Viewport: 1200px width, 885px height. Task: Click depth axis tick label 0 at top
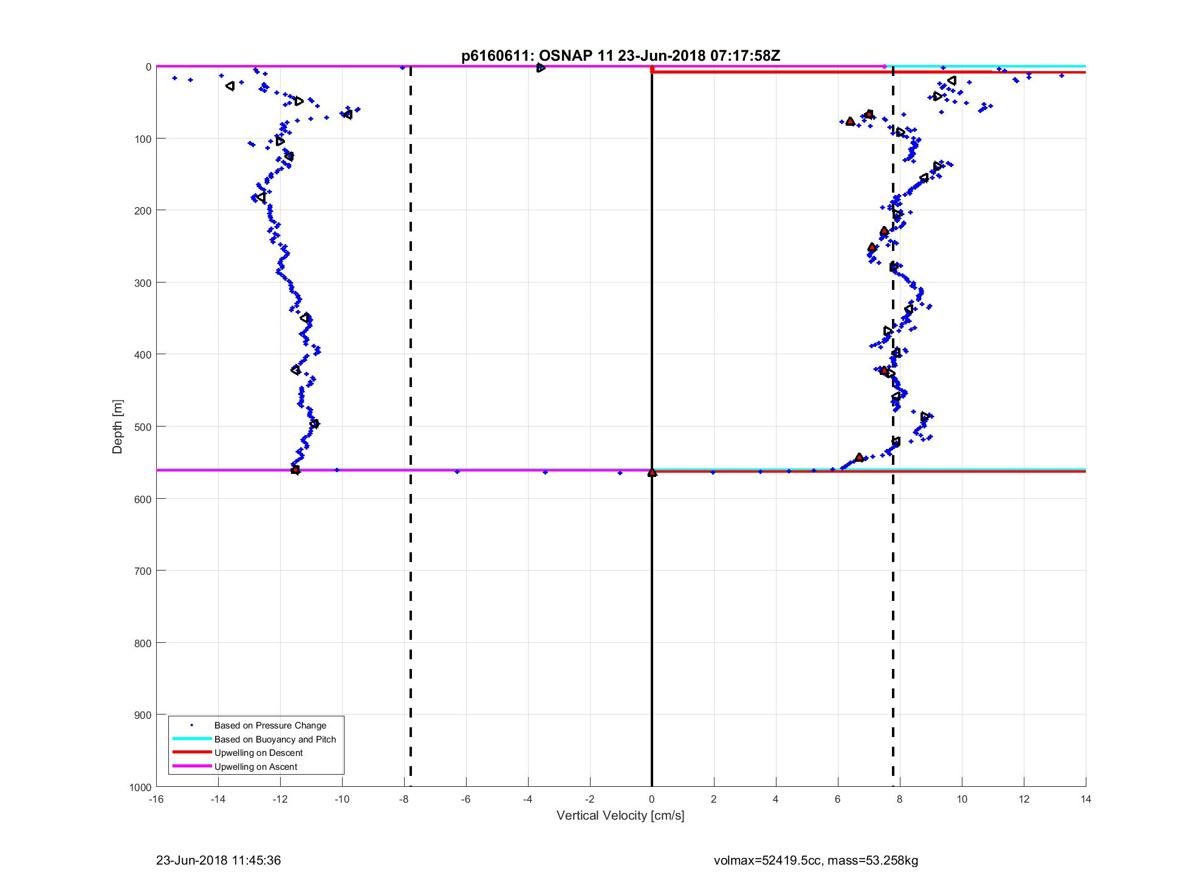tap(148, 67)
